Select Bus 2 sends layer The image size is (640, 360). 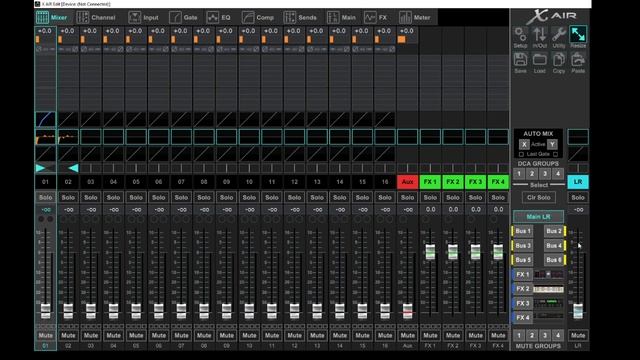point(554,231)
